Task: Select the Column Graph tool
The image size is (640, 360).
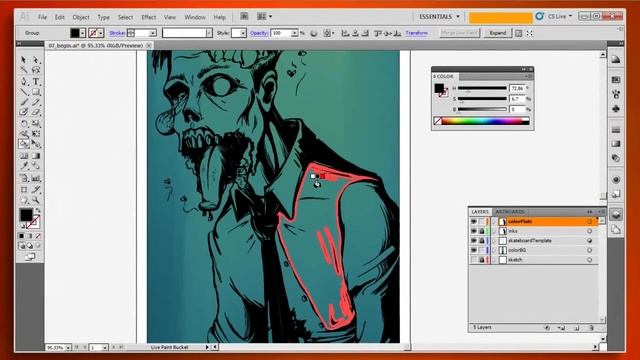Action: coord(36,178)
